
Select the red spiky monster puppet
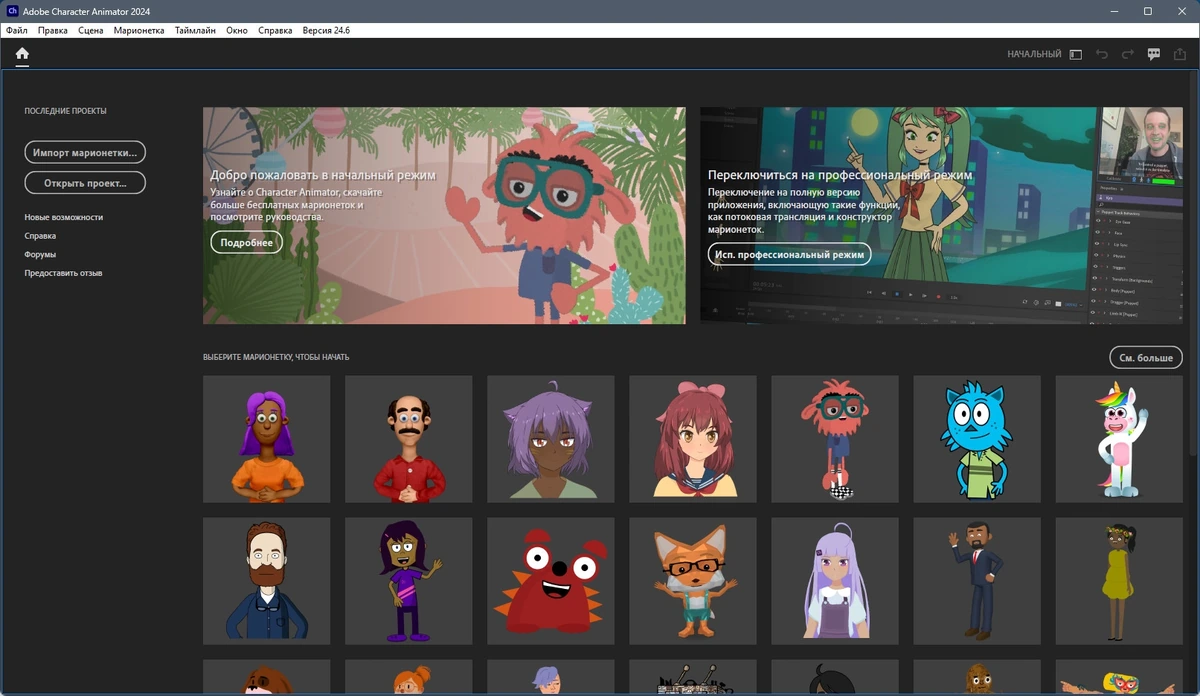(x=551, y=581)
